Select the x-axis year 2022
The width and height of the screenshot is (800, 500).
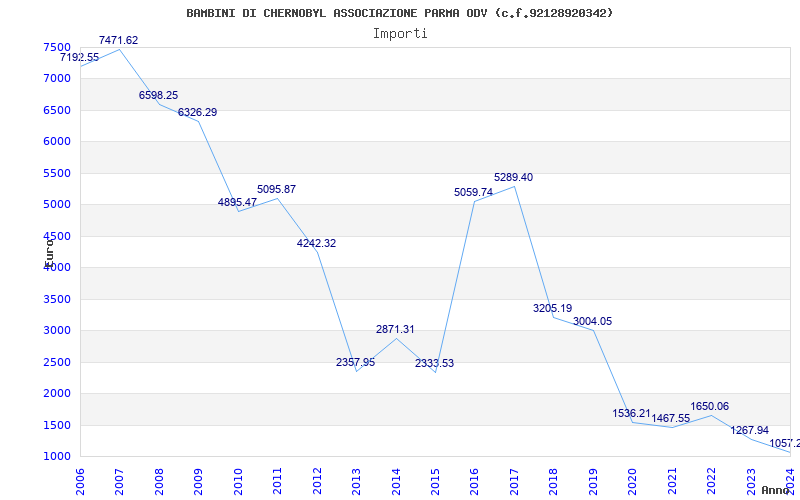tap(711, 482)
